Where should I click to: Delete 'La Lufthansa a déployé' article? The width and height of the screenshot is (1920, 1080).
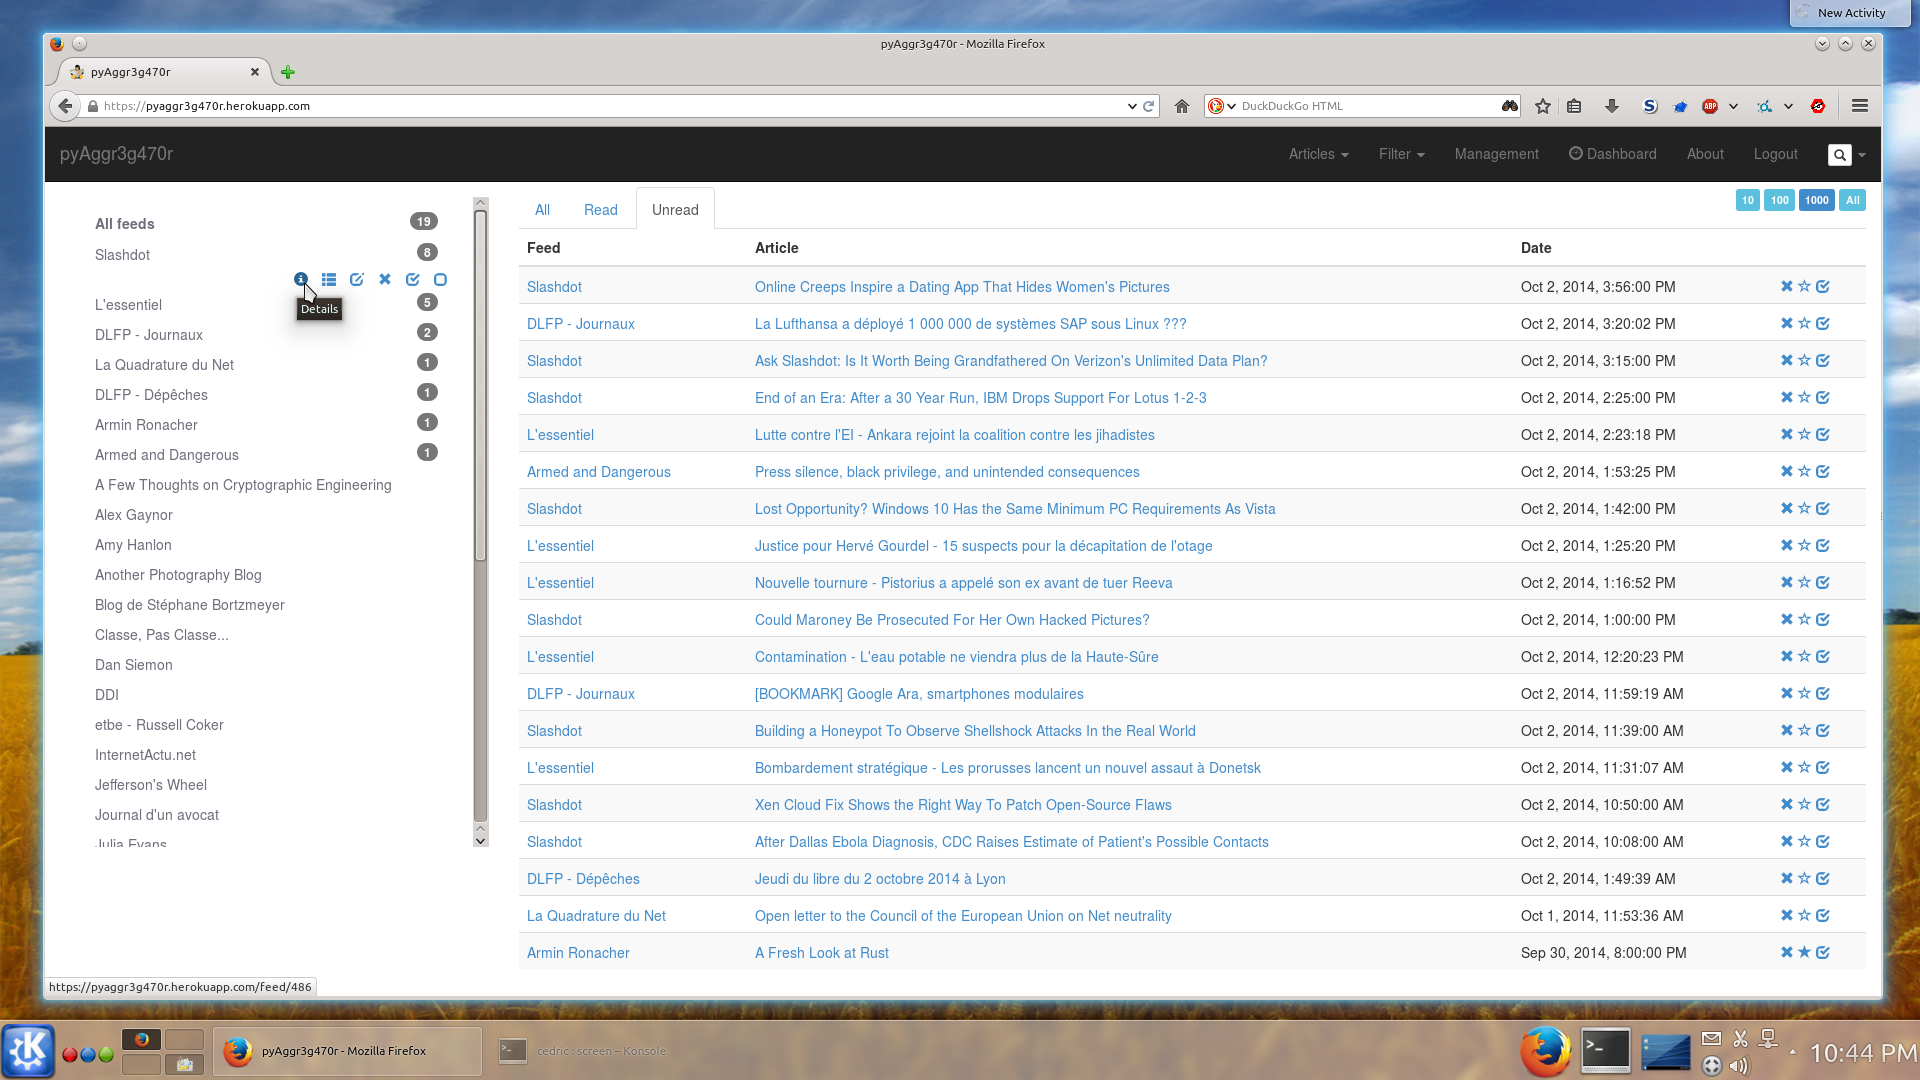pyautogui.click(x=1787, y=324)
